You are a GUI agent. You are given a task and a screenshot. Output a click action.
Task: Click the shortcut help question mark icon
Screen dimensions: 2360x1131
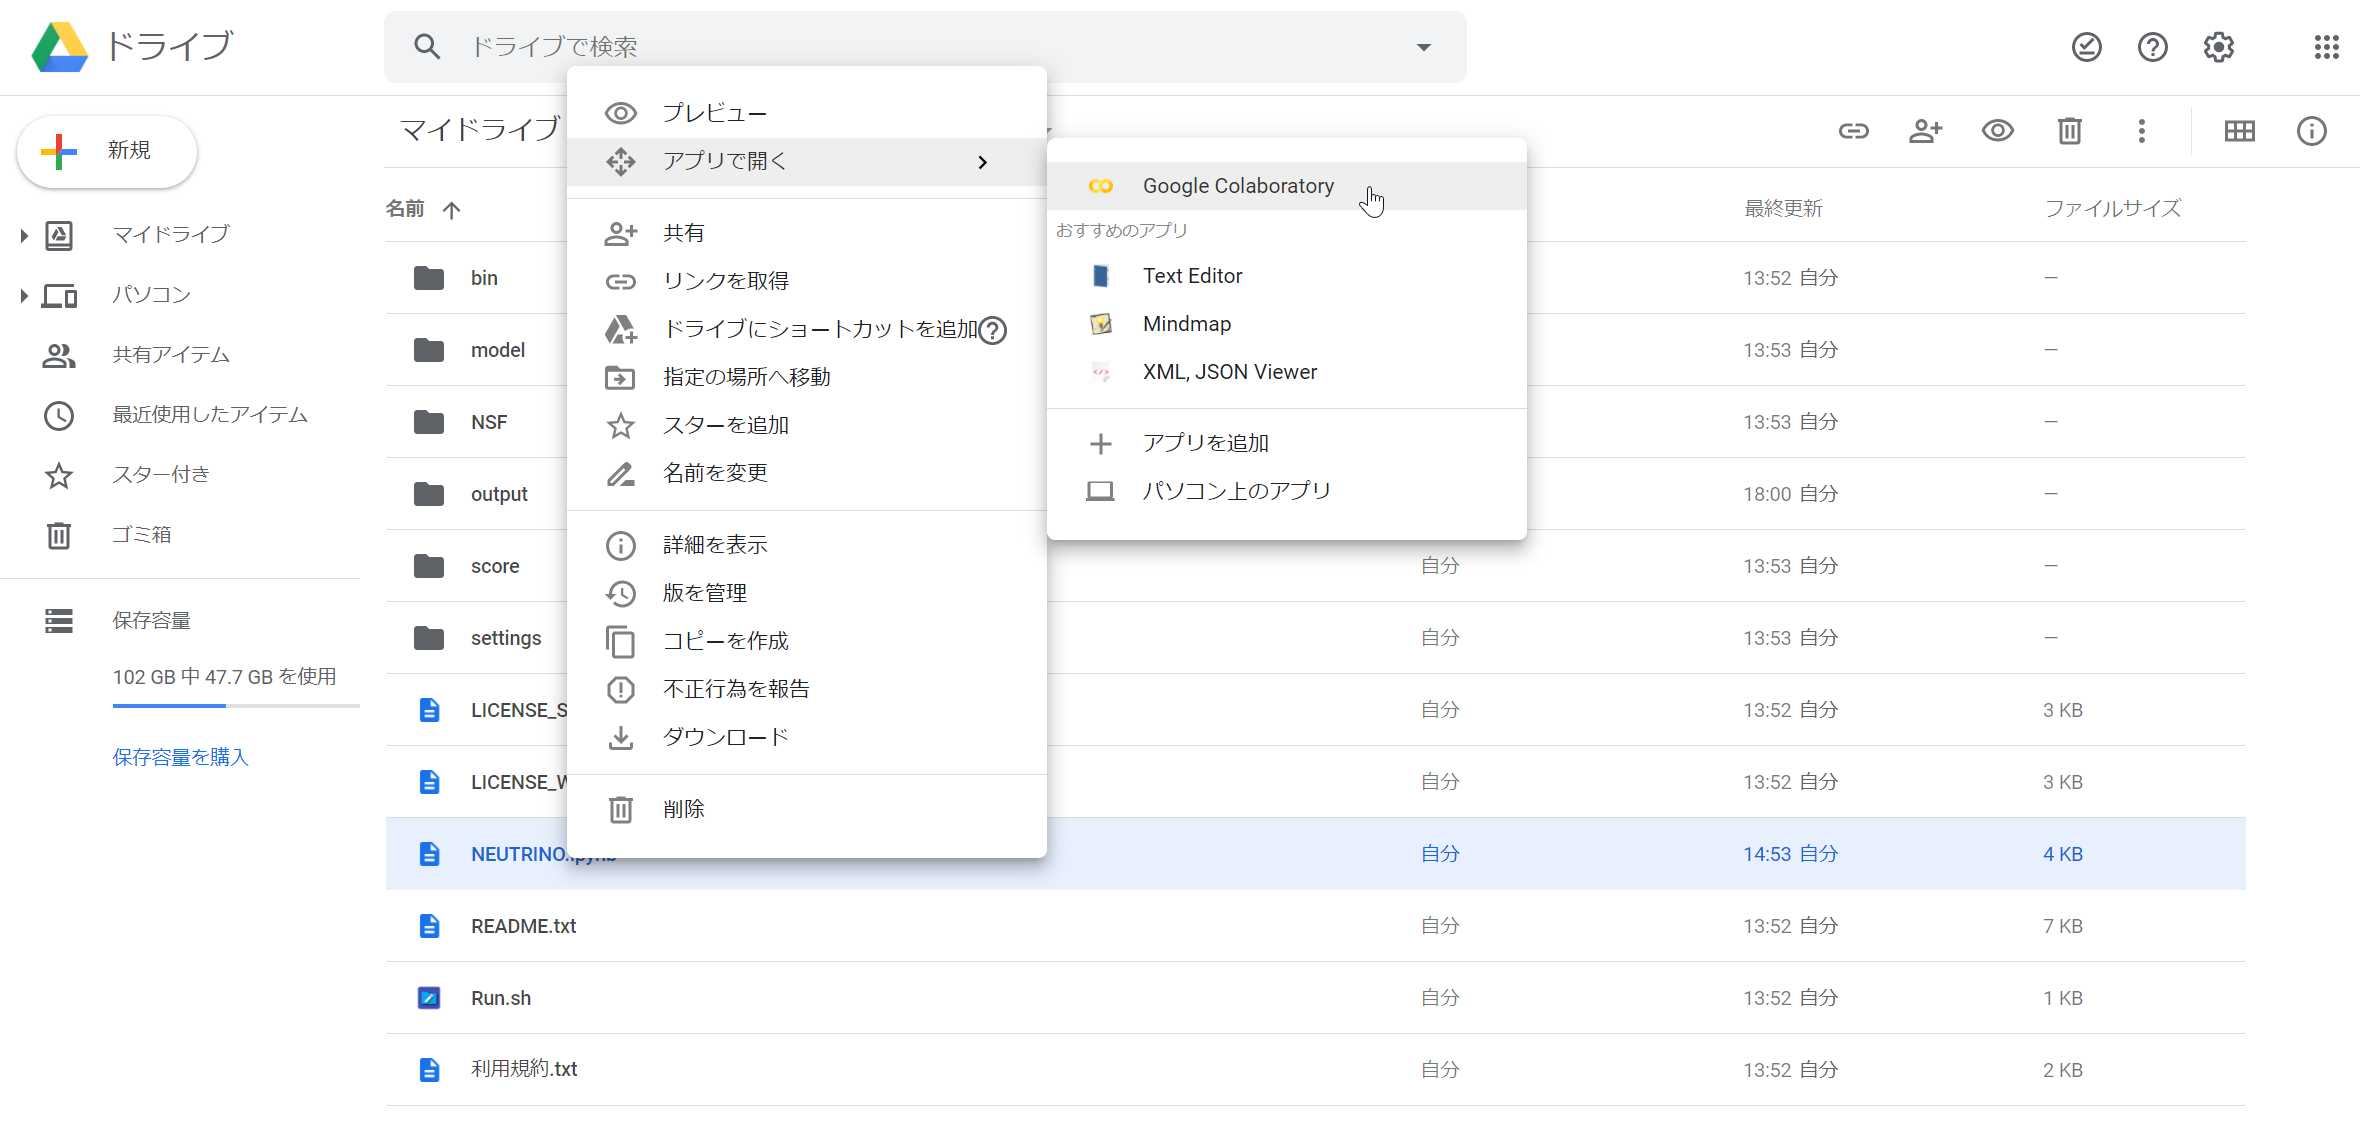[x=993, y=330]
